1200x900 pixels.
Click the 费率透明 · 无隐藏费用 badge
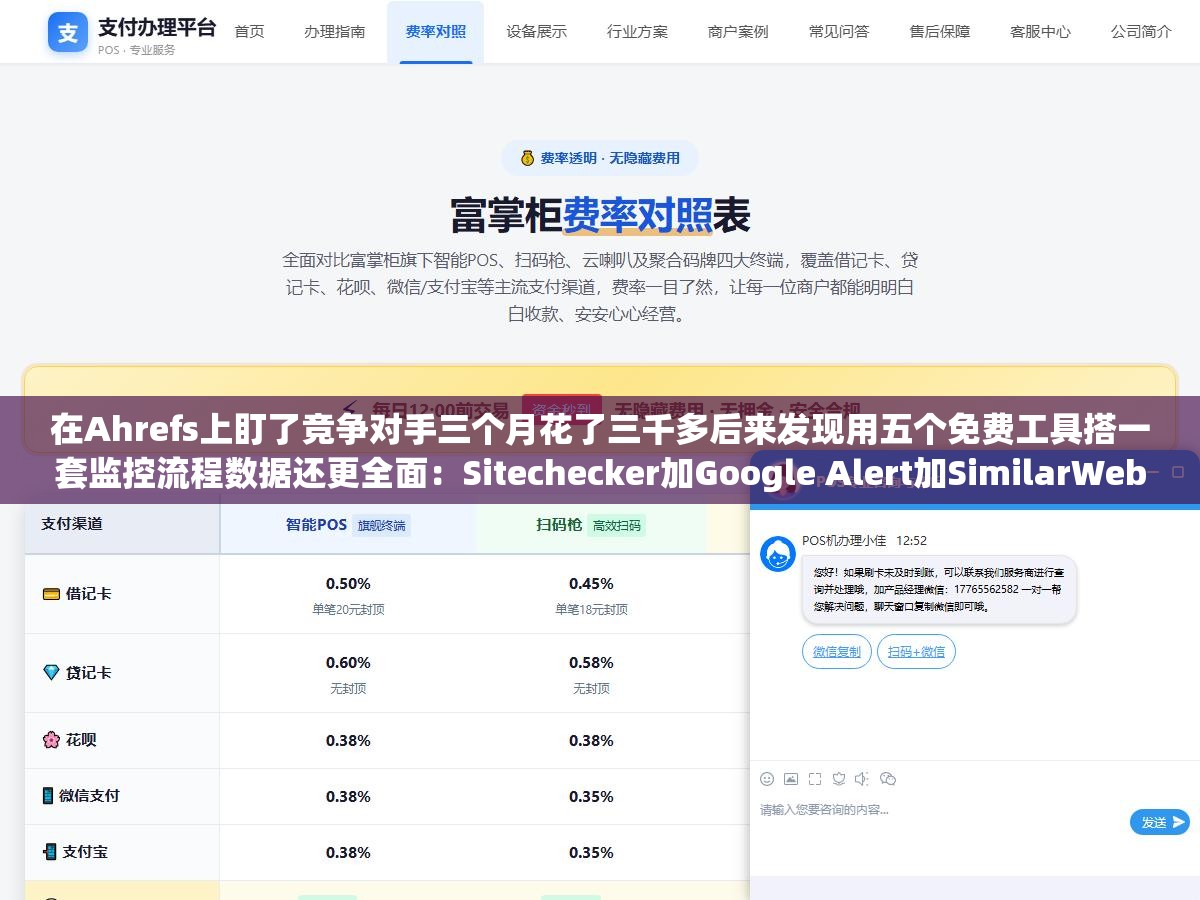click(x=600, y=158)
